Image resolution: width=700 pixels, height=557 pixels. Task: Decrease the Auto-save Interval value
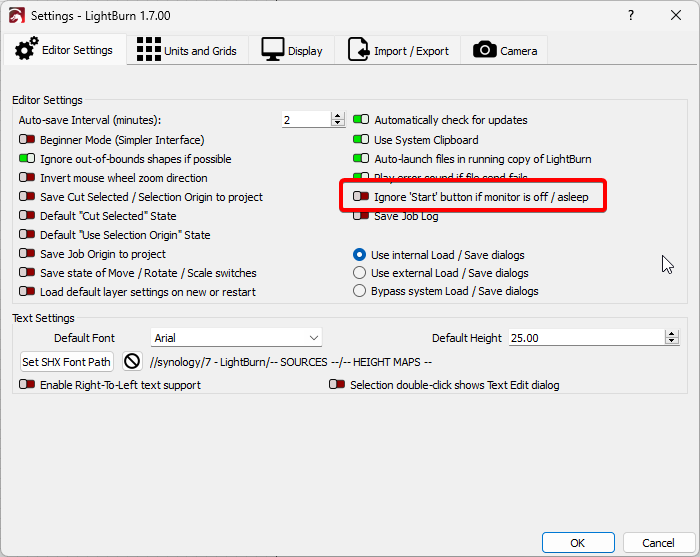[338, 123]
